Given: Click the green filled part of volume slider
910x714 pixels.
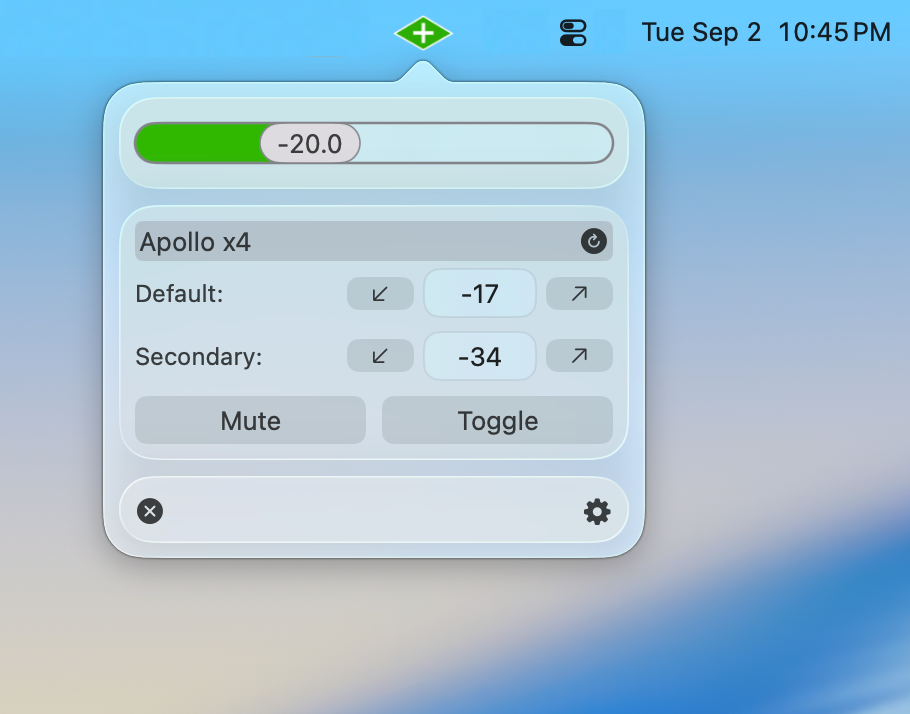Looking at the screenshot, I should click(x=198, y=143).
